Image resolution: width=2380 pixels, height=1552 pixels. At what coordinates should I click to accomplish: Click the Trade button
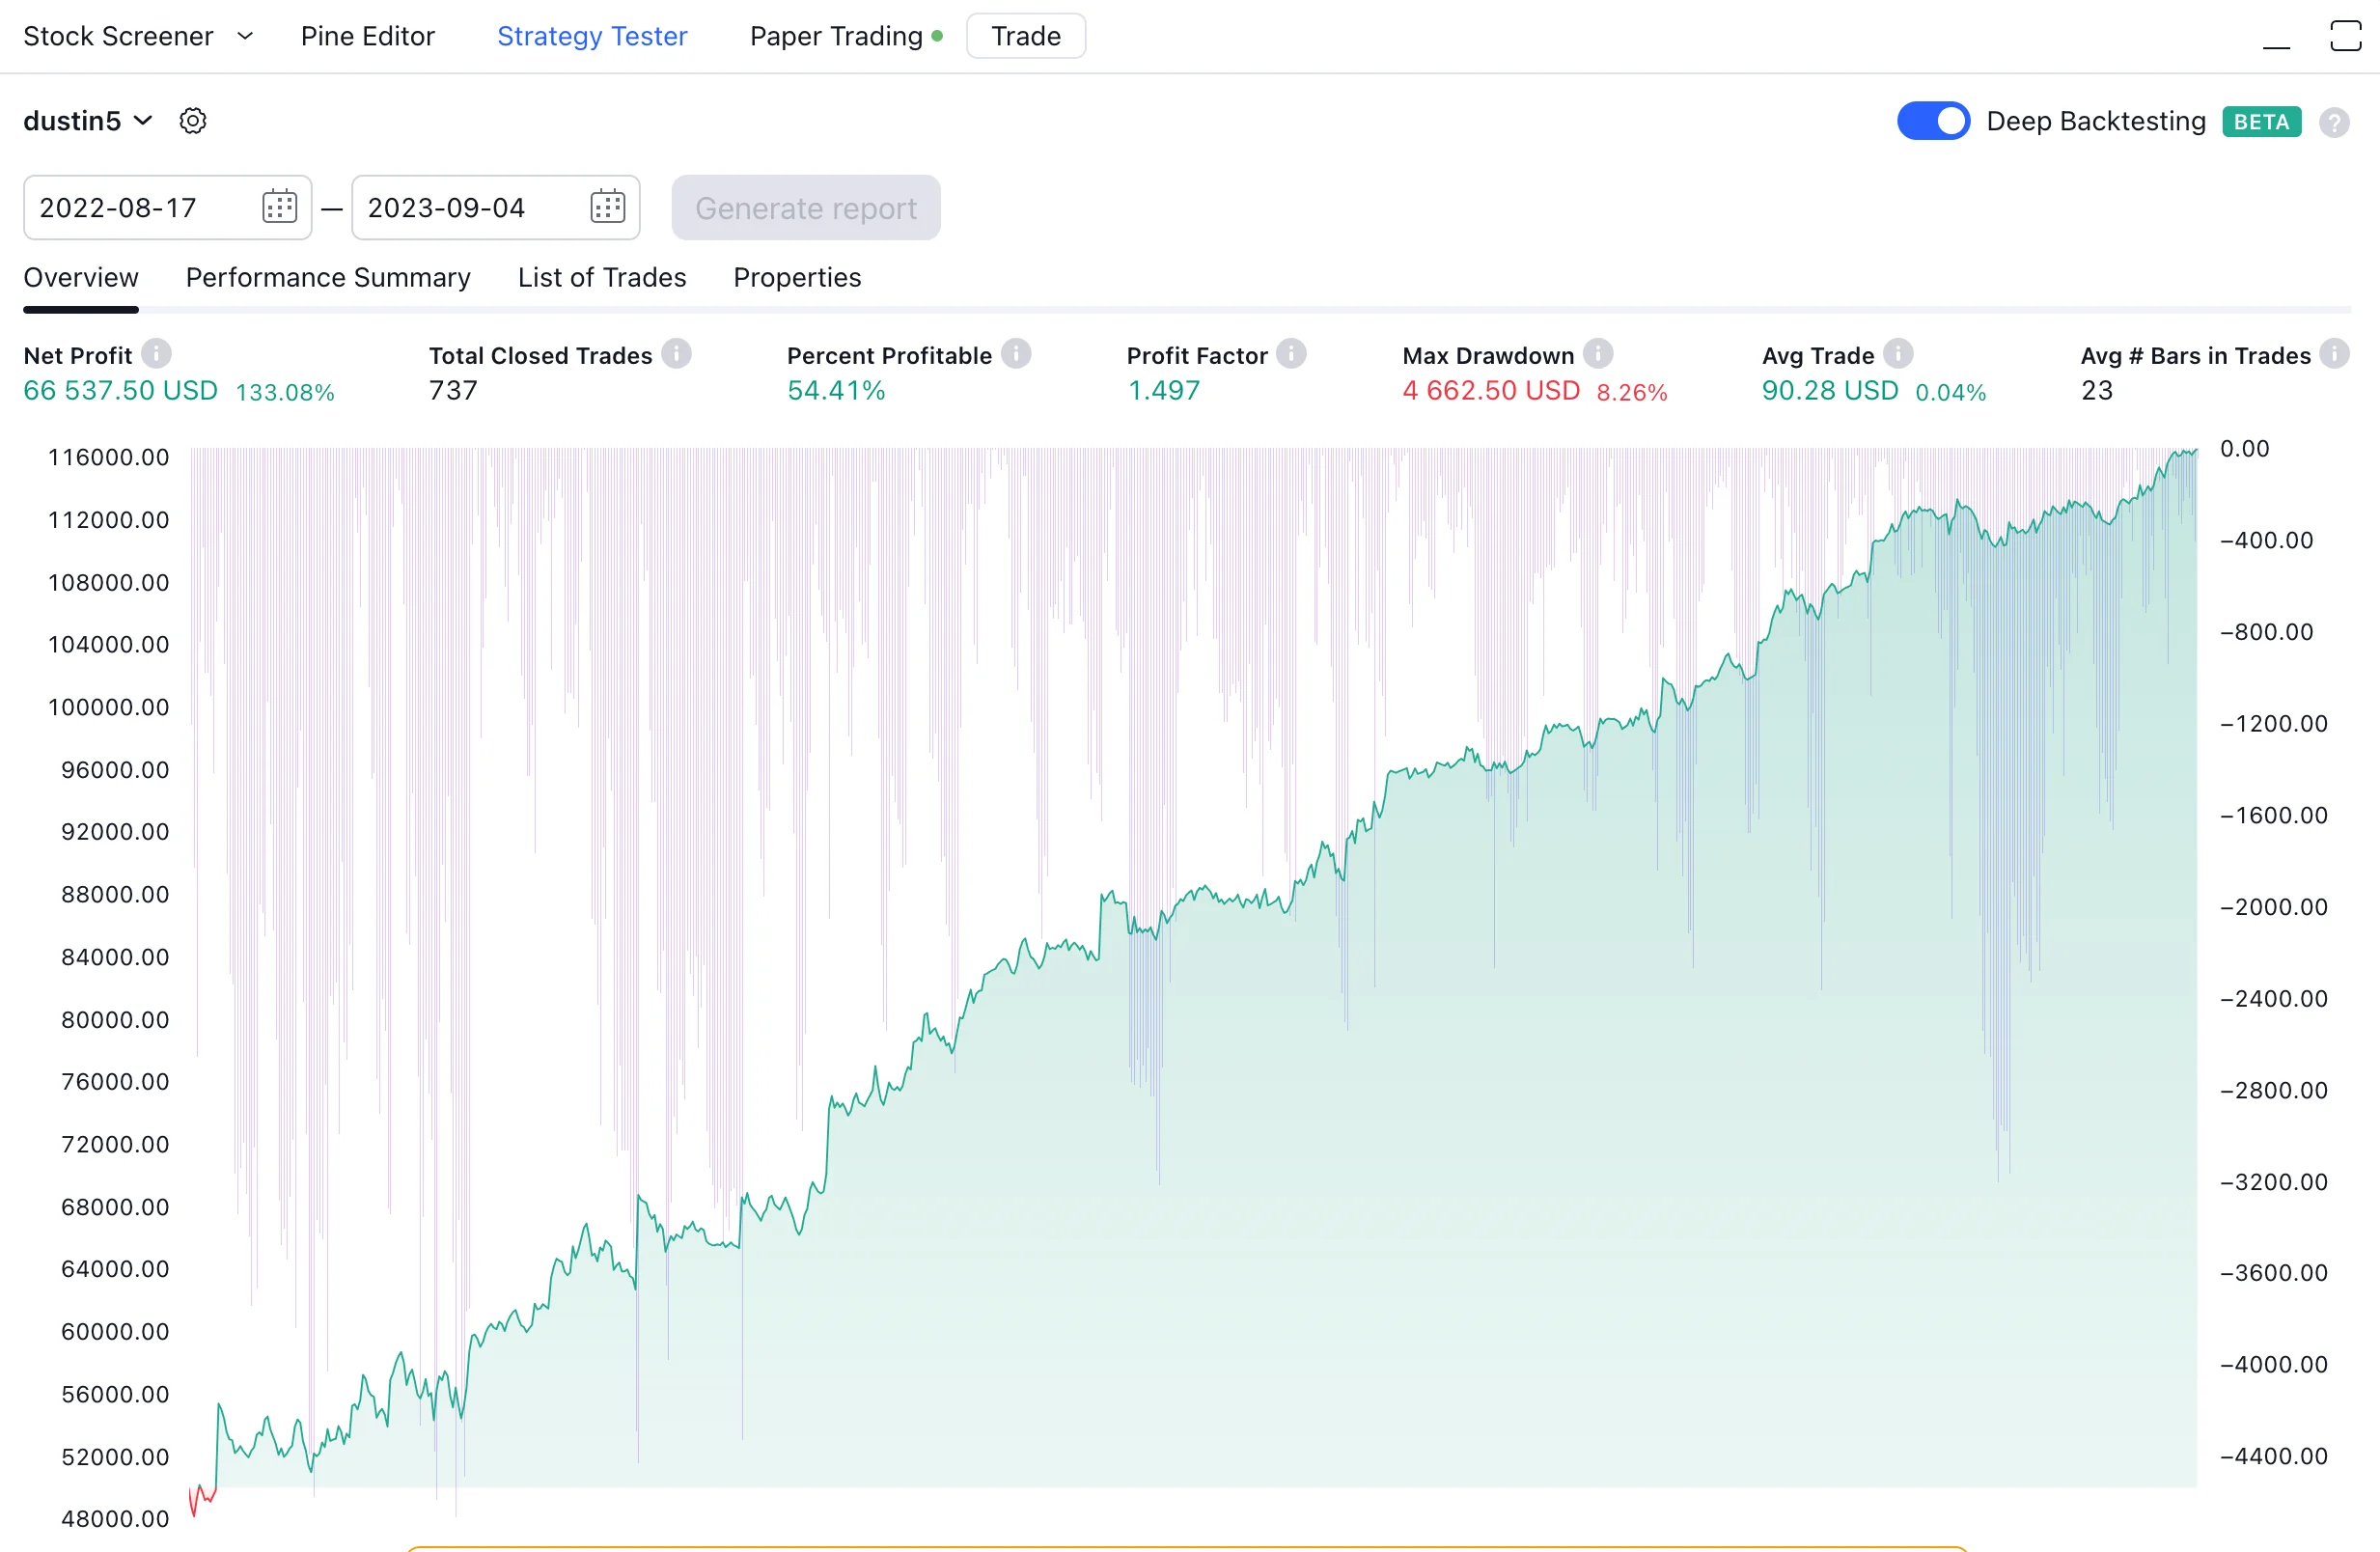[1026, 36]
